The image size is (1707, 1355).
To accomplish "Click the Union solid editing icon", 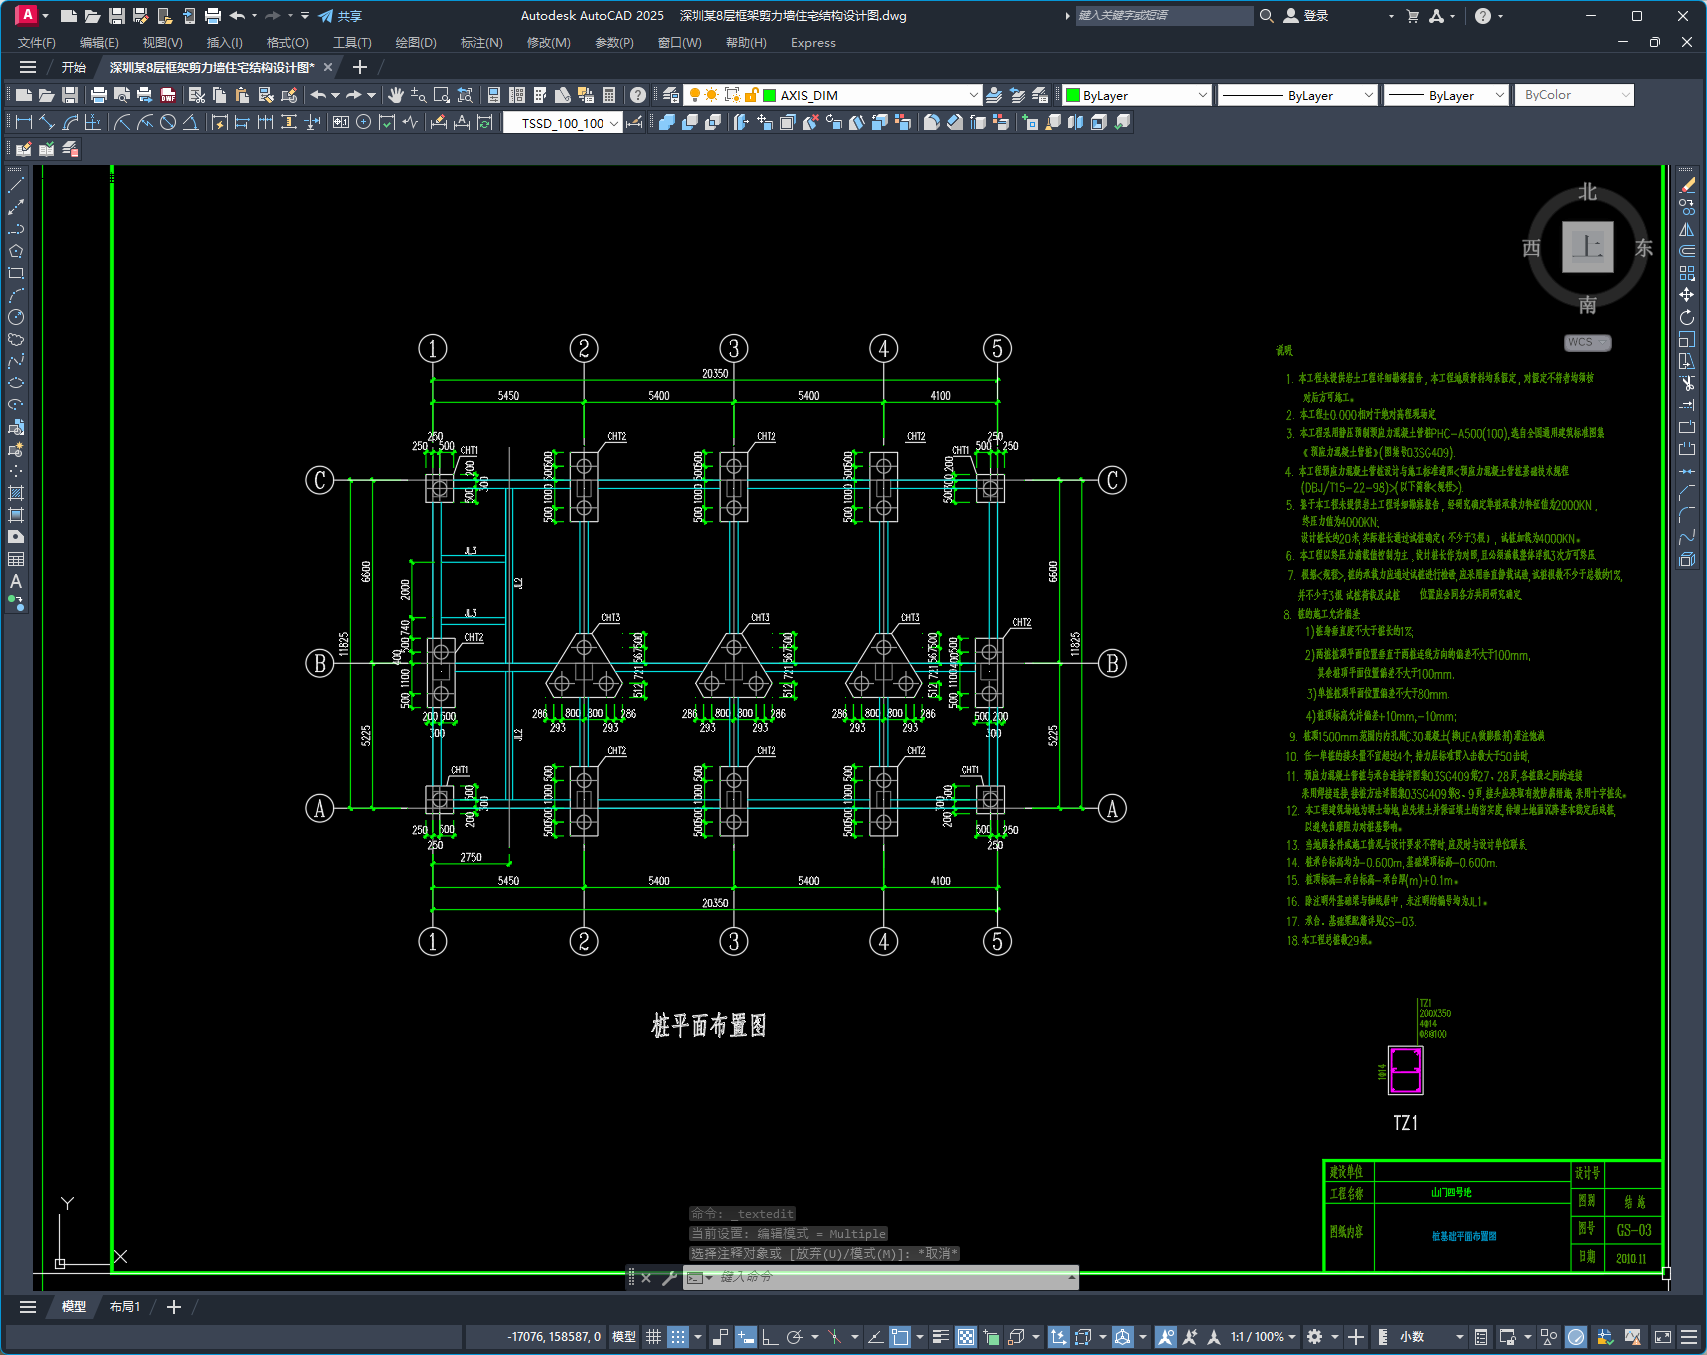I will (x=667, y=122).
